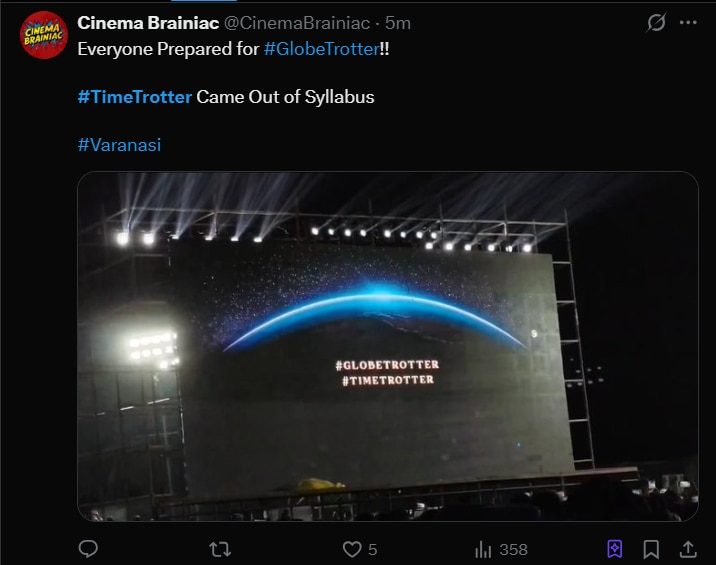The height and width of the screenshot is (565, 716).
Task: Like the post with the heart icon
Action: [352, 549]
